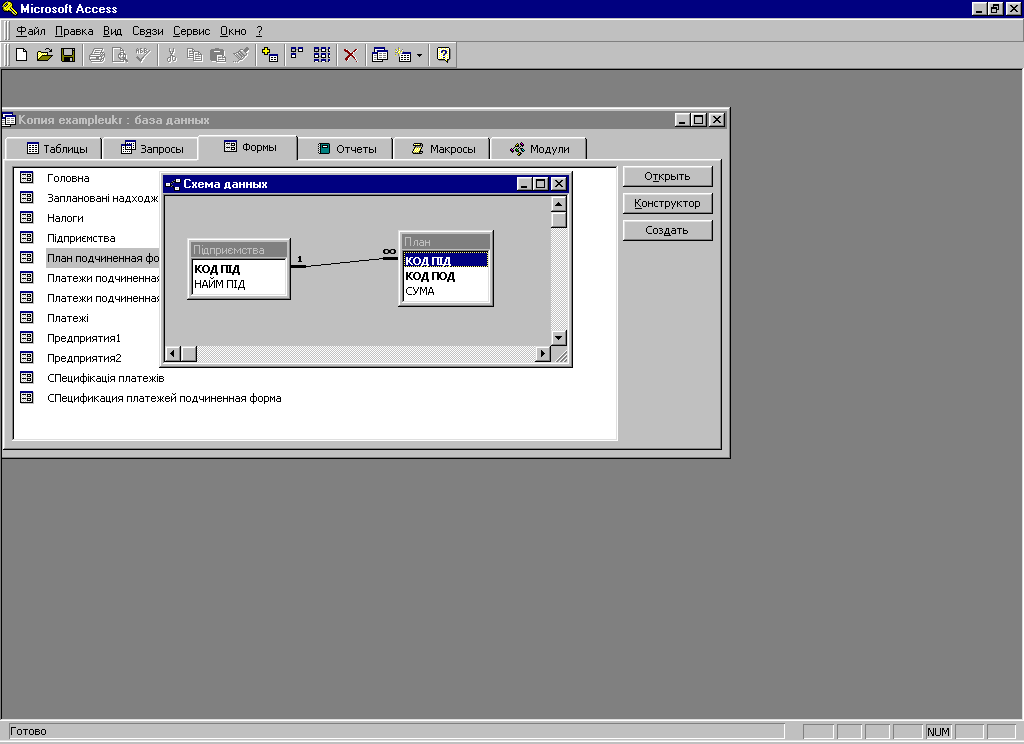Select the Заплановані надходж form
Image resolution: width=1024 pixels, height=744 pixels.
click(x=103, y=198)
